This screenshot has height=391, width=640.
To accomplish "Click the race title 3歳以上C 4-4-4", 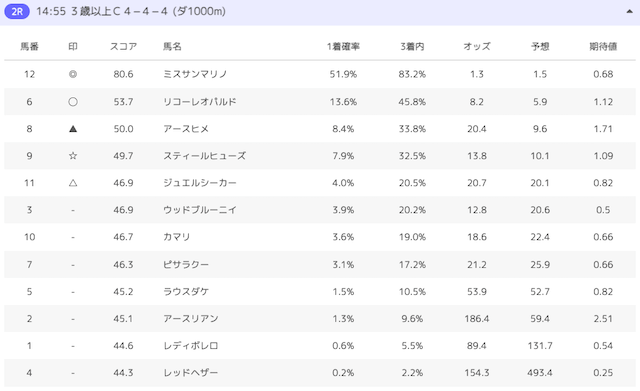I will 119,11.
